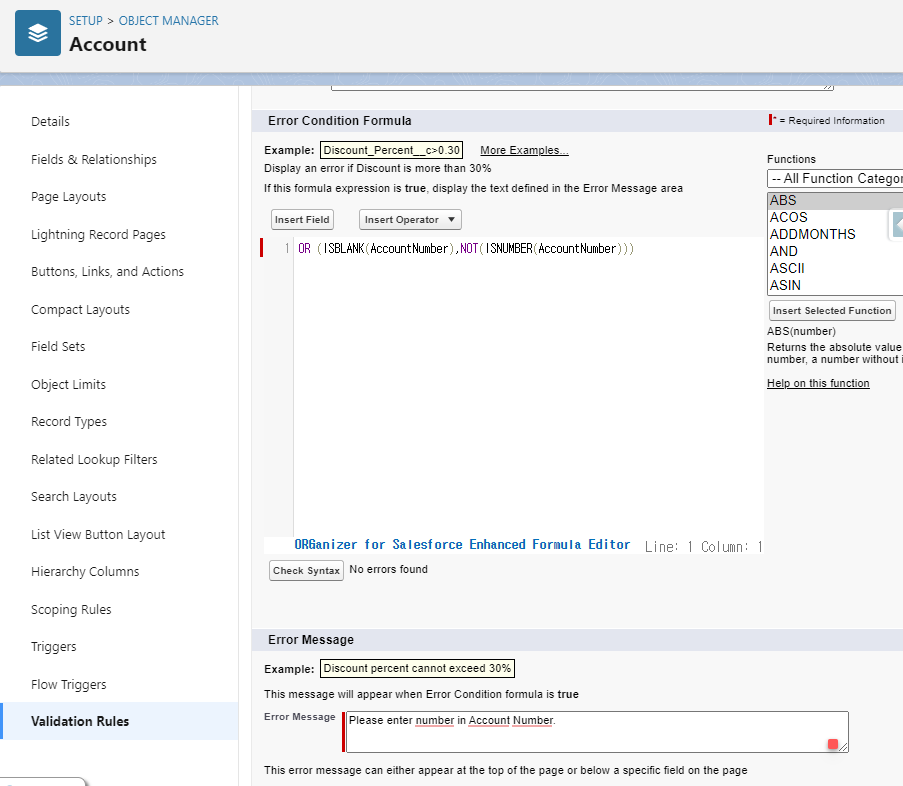
Task: Go to Triggers
Action: click(54, 647)
